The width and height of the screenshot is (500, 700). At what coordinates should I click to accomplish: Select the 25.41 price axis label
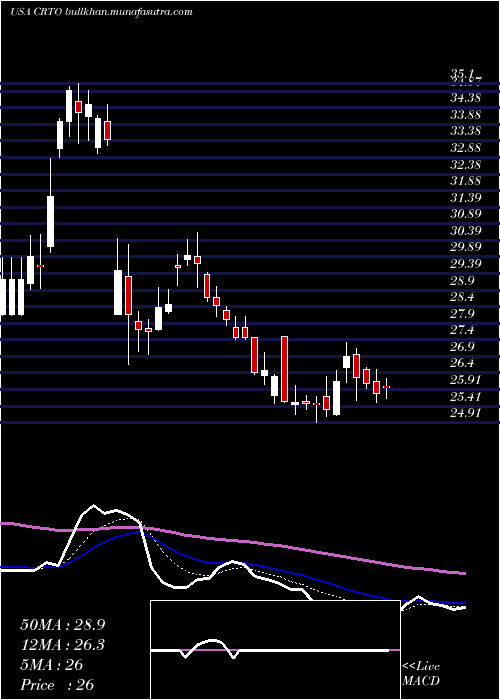coord(465,397)
